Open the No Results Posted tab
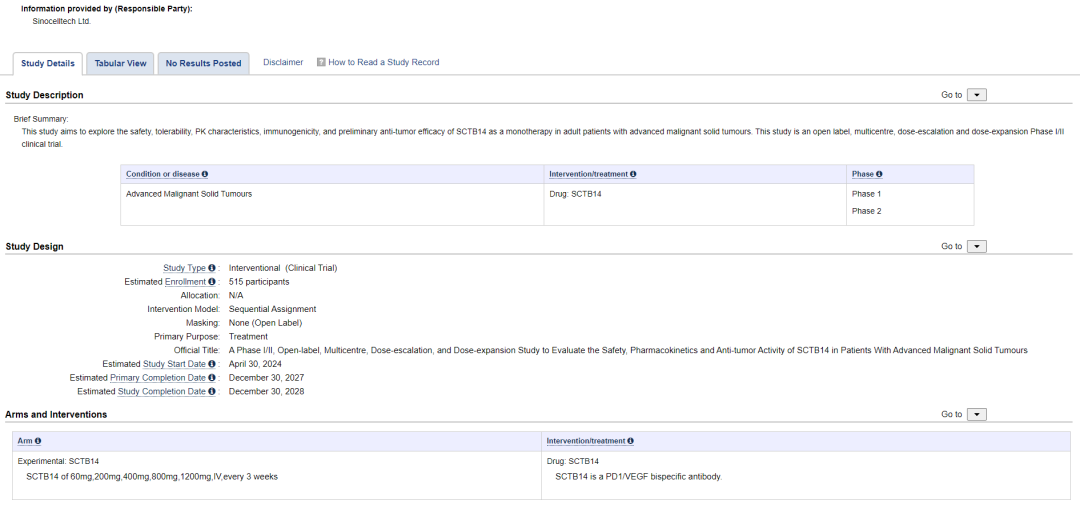1080x508 pixels. 203,63
